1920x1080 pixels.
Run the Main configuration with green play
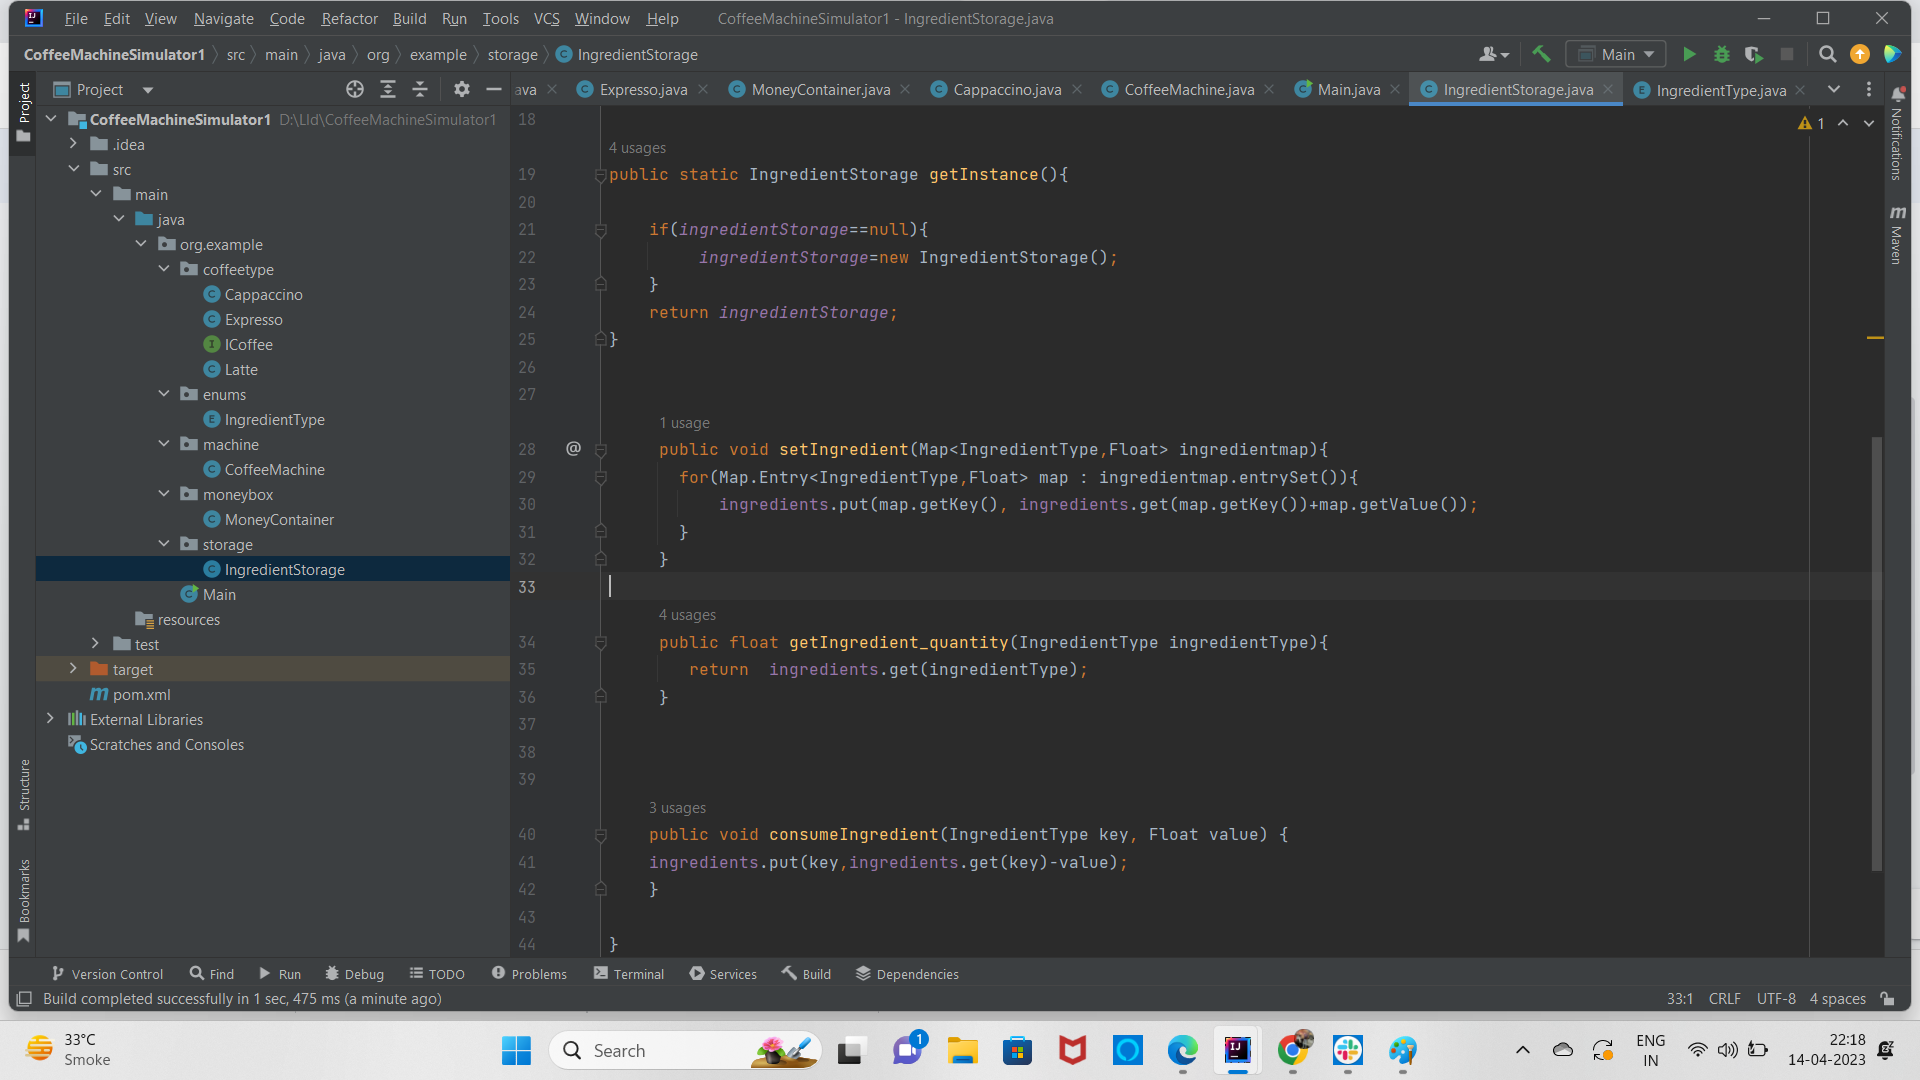[x=1689, y=55]
